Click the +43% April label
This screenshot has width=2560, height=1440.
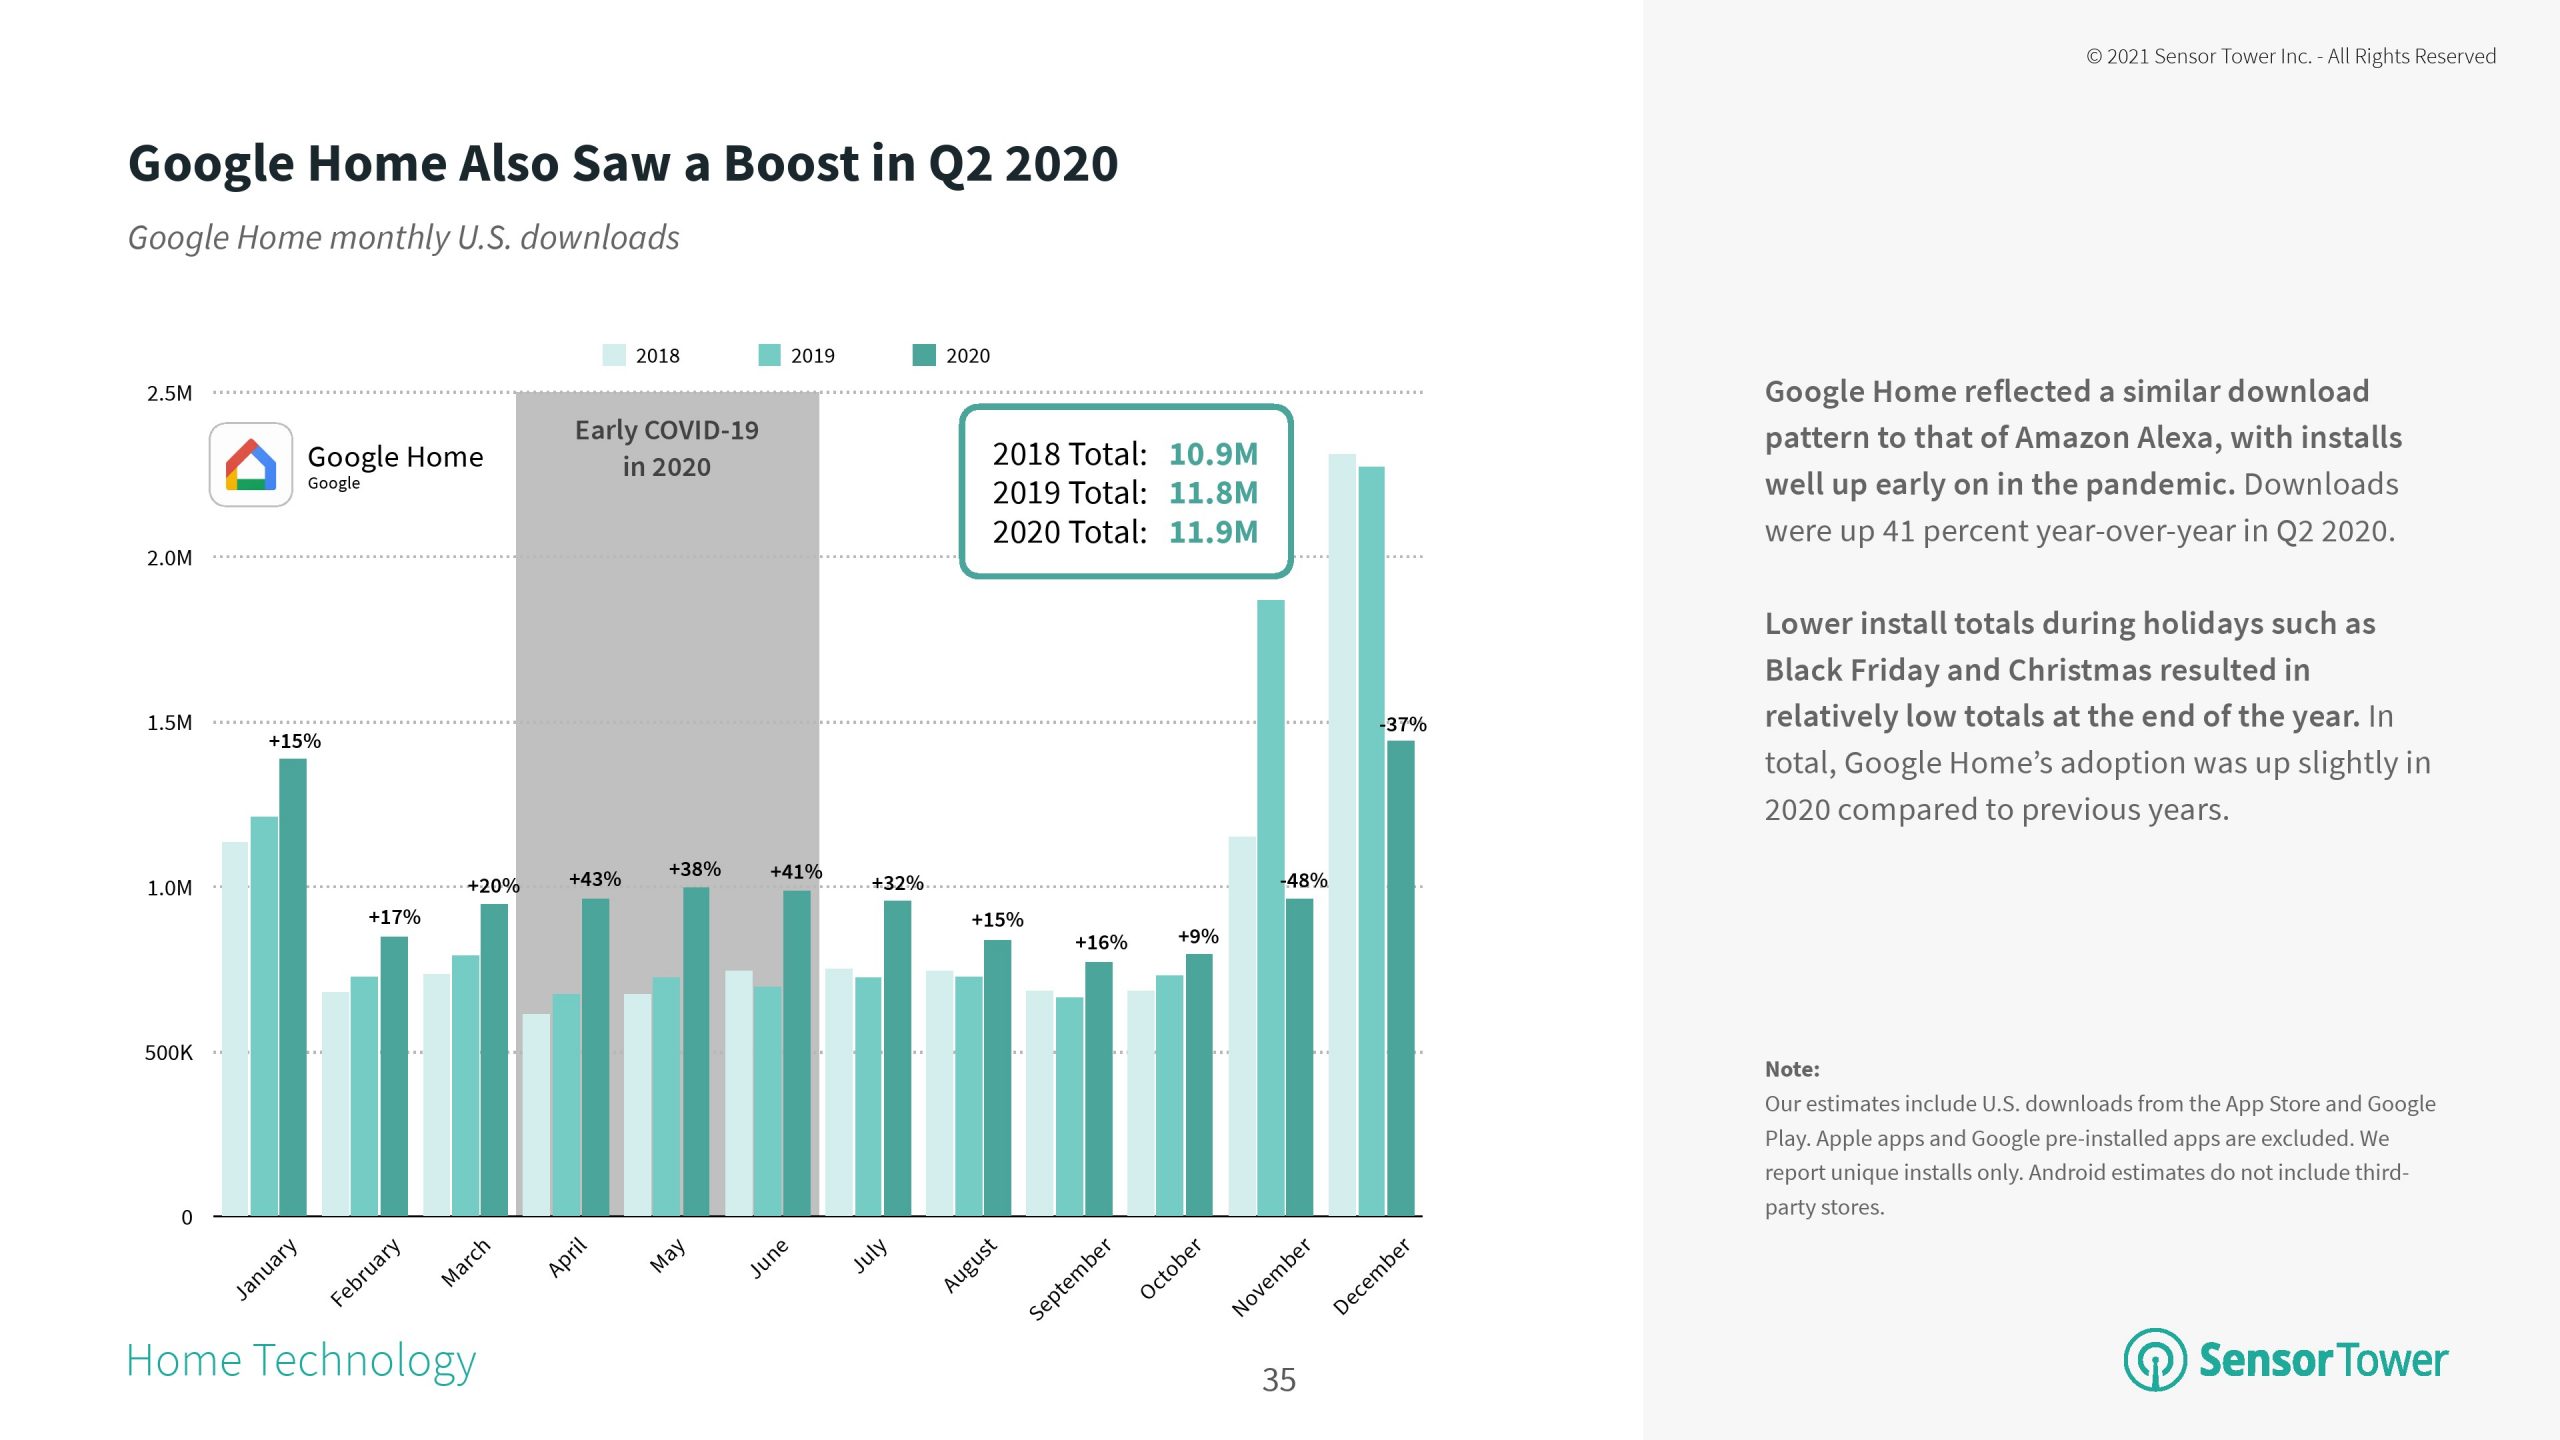click(x=595, y=879)
